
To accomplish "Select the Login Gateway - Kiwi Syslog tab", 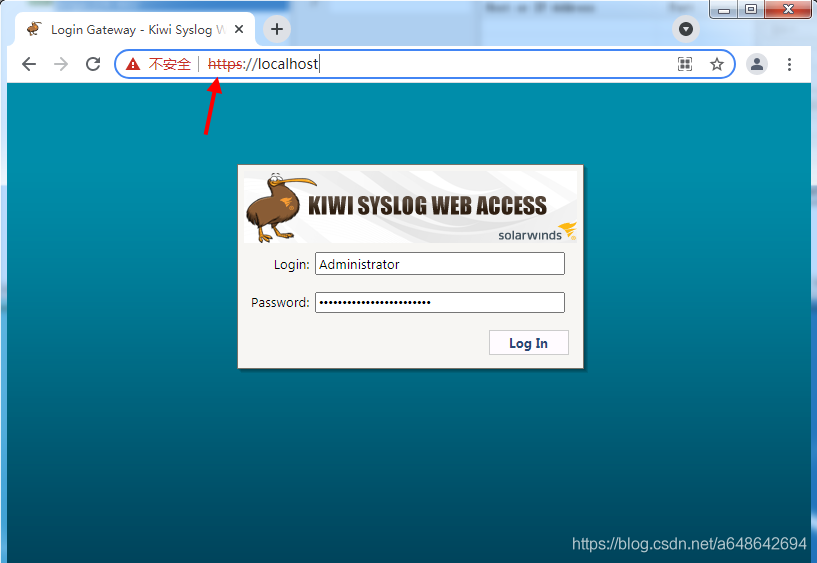I will click(135, 29).
